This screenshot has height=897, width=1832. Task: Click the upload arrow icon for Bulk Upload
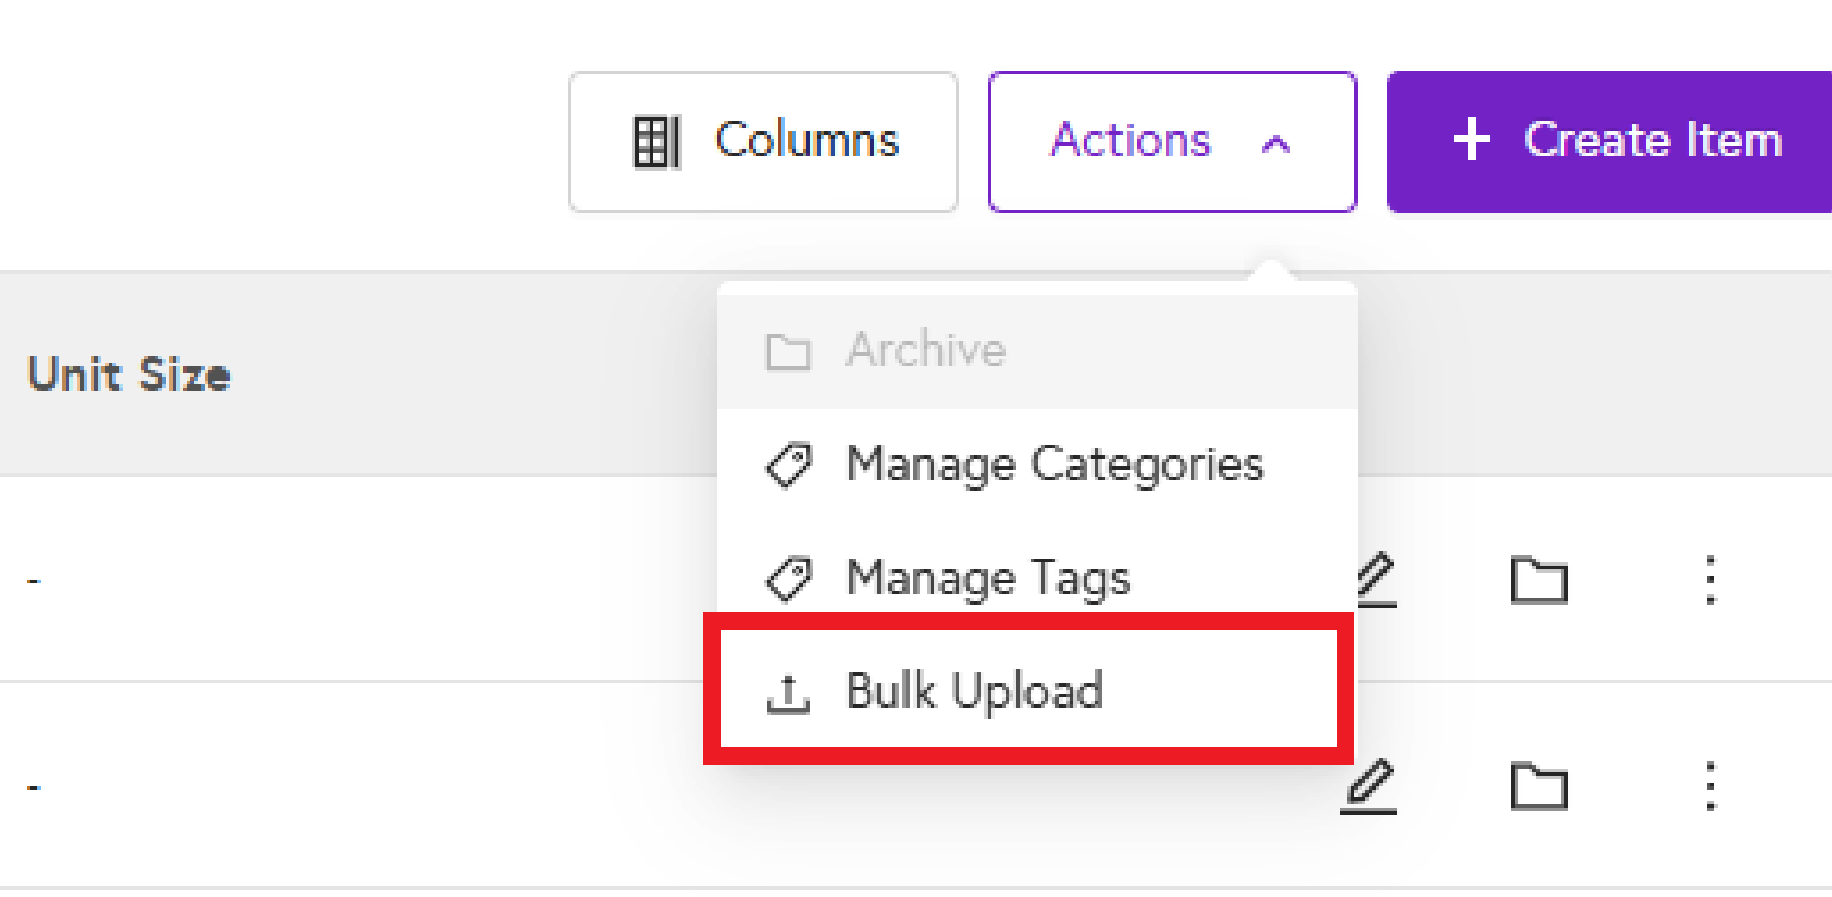(x=788, y=694)
